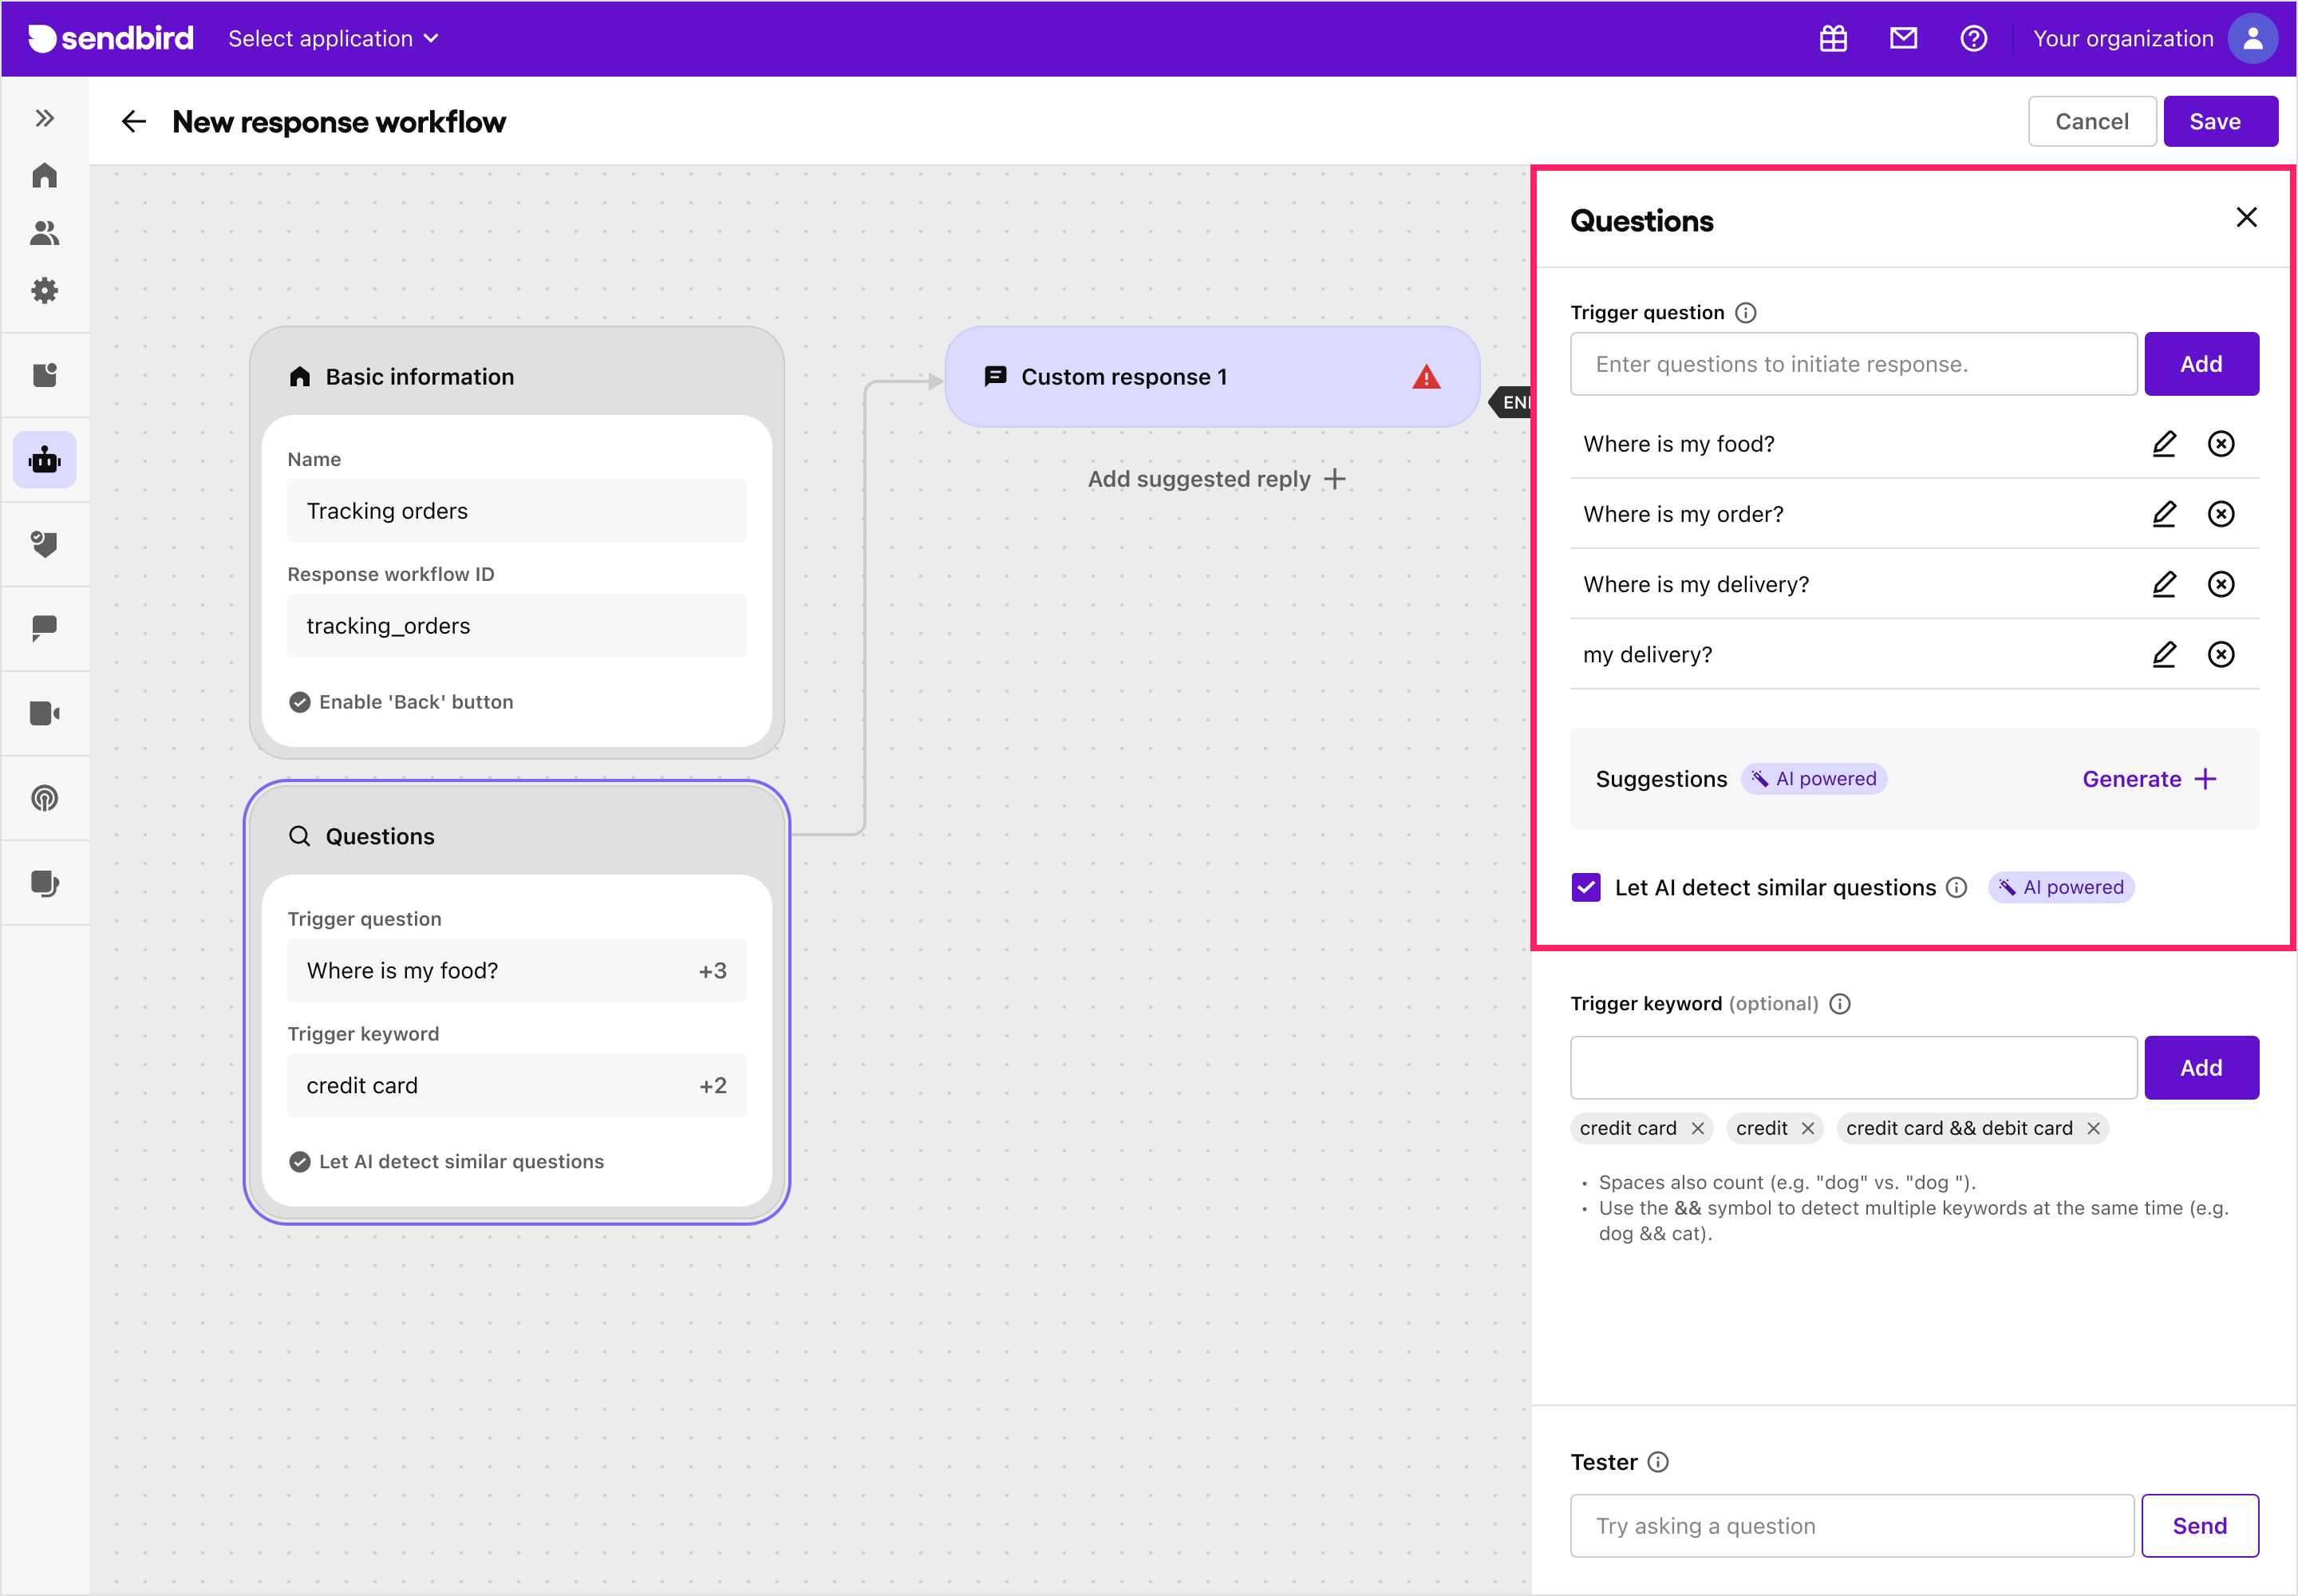Expand the +3 trigger questions count

[x=712, y=971]
